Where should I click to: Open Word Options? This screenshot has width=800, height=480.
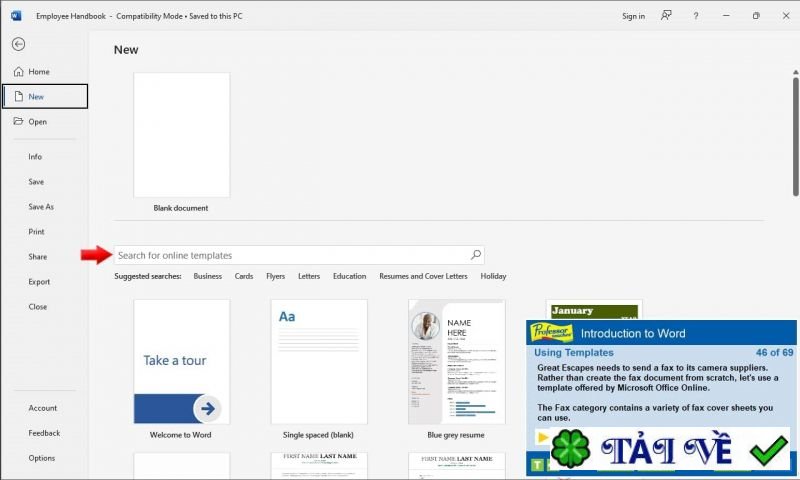(42, 458)
